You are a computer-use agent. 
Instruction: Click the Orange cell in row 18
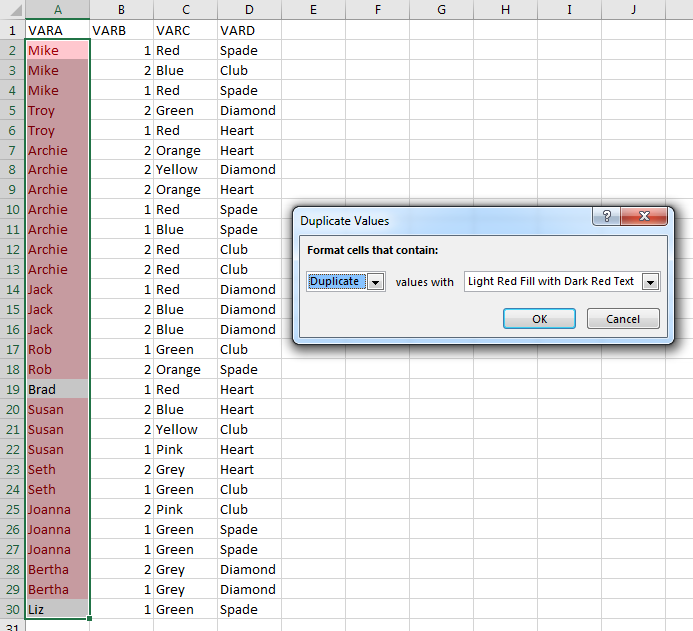(x=186, y=369)
